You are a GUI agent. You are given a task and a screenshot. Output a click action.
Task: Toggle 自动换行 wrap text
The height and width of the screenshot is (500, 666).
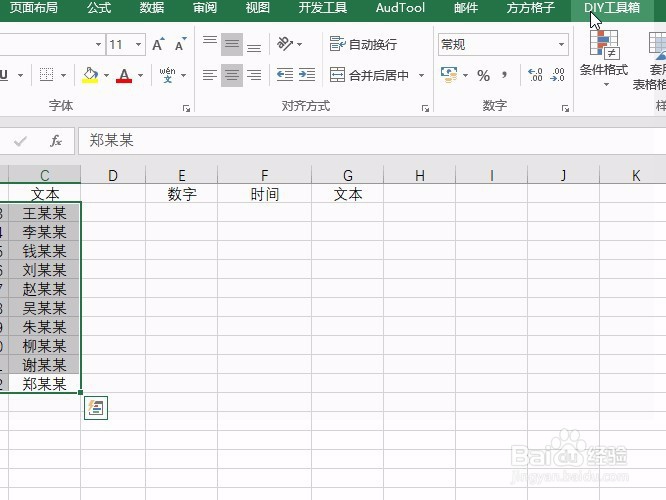tap(363, 44)
